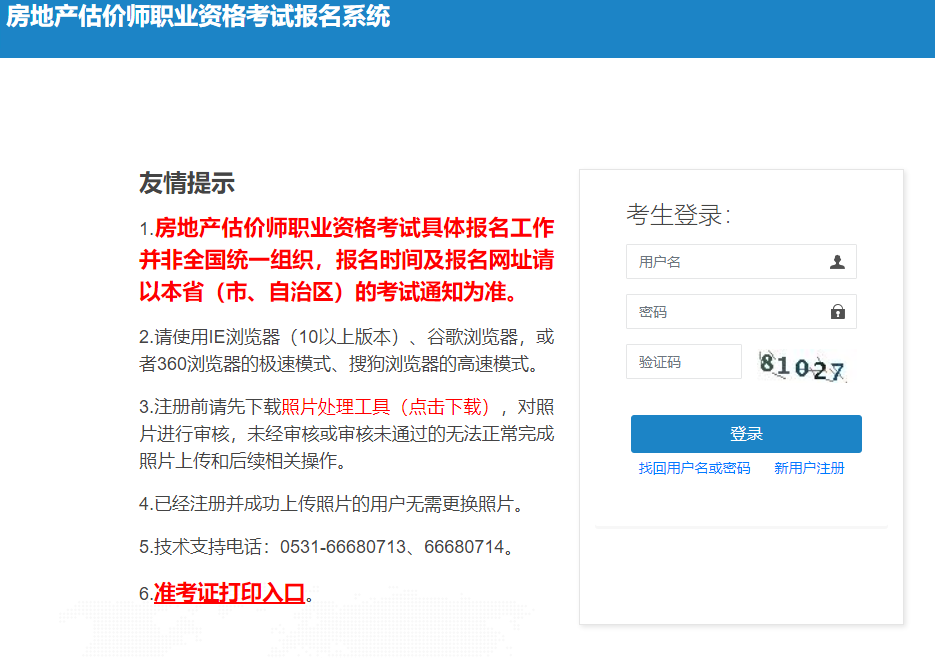Click the lock icon in the password field
This screenshot has width=935, height=658.
pyautogui.click(x=841, y=311)
